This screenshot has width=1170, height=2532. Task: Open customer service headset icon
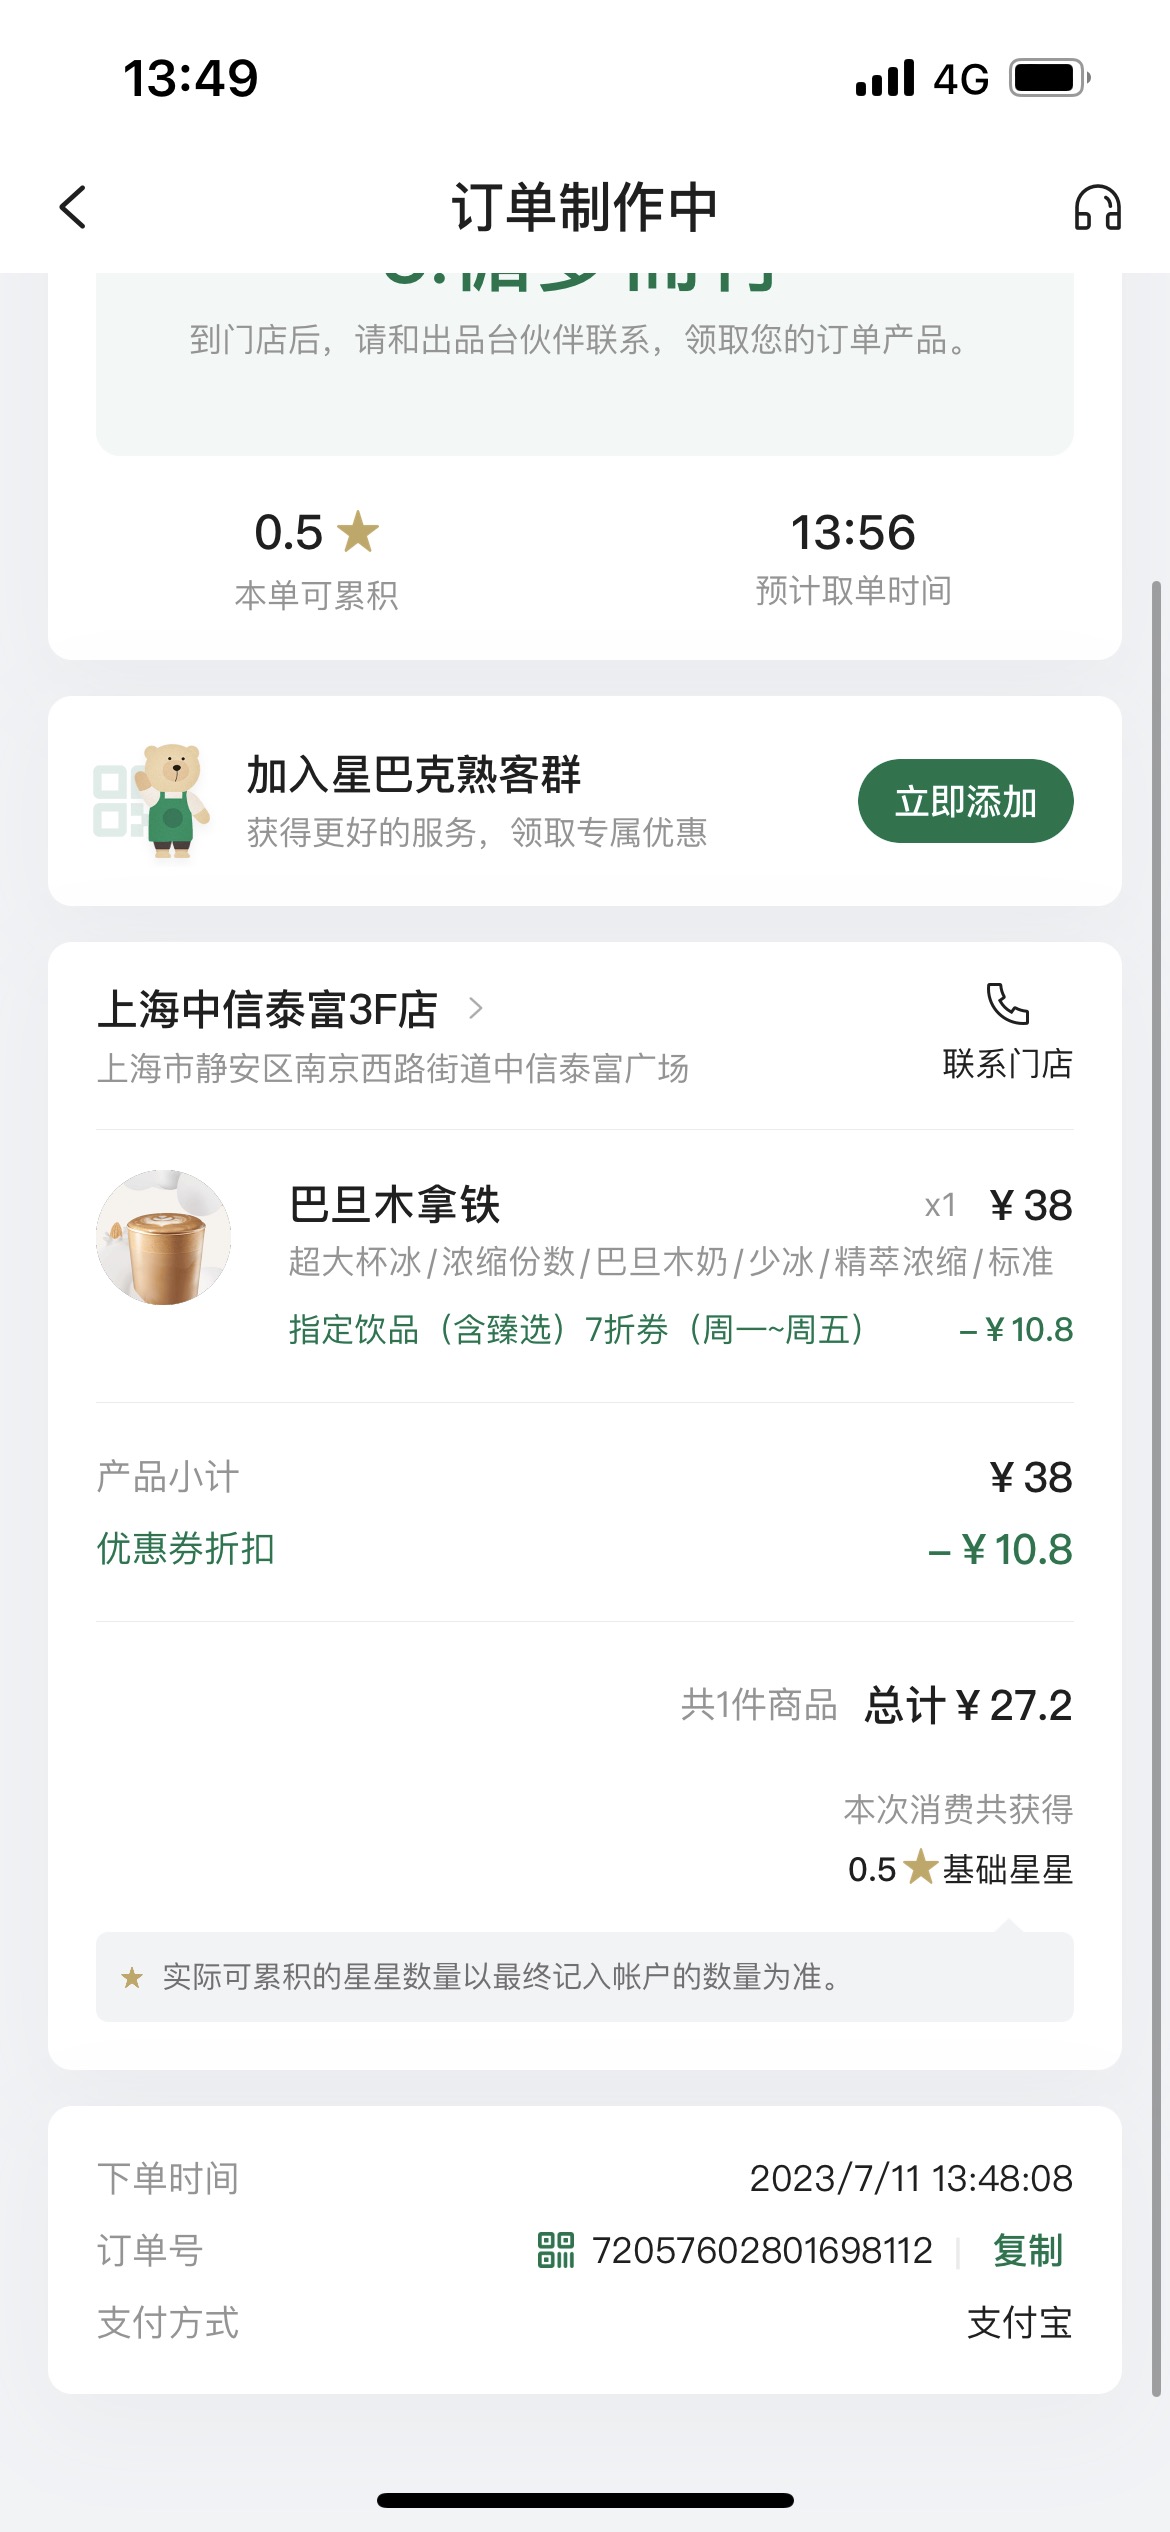[1097, 207]
